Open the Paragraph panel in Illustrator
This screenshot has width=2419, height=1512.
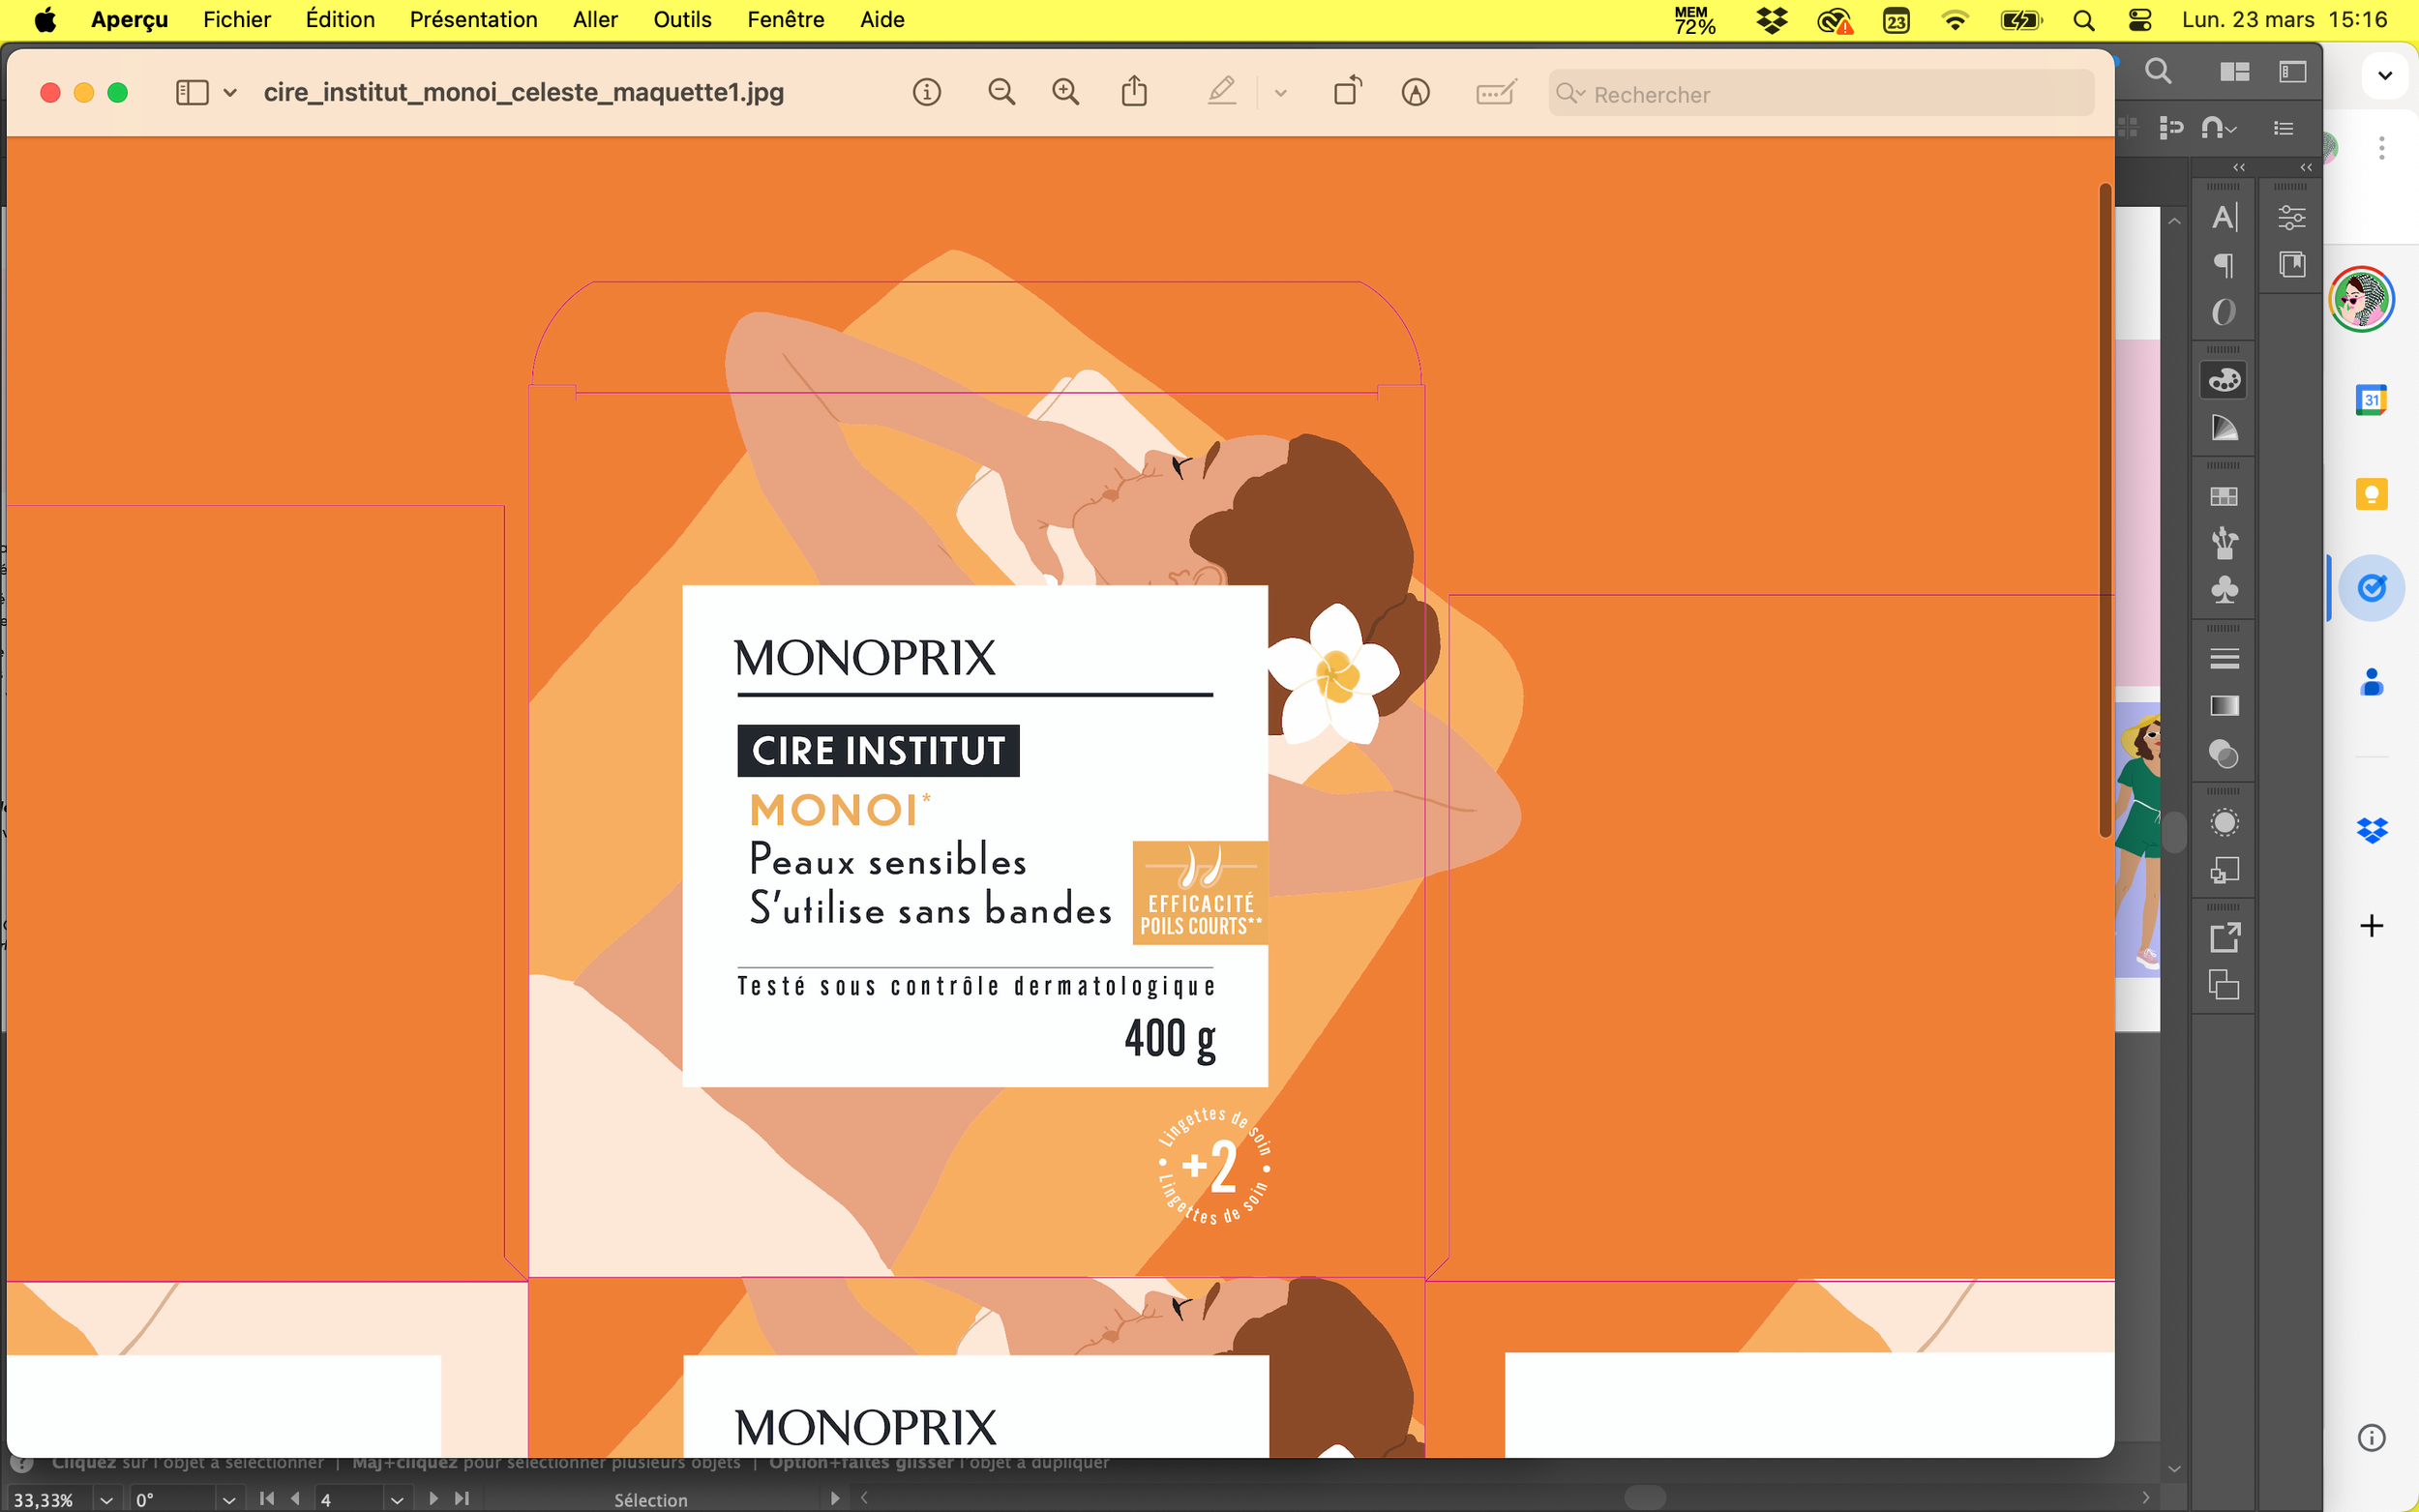(x=2224, y=265)
